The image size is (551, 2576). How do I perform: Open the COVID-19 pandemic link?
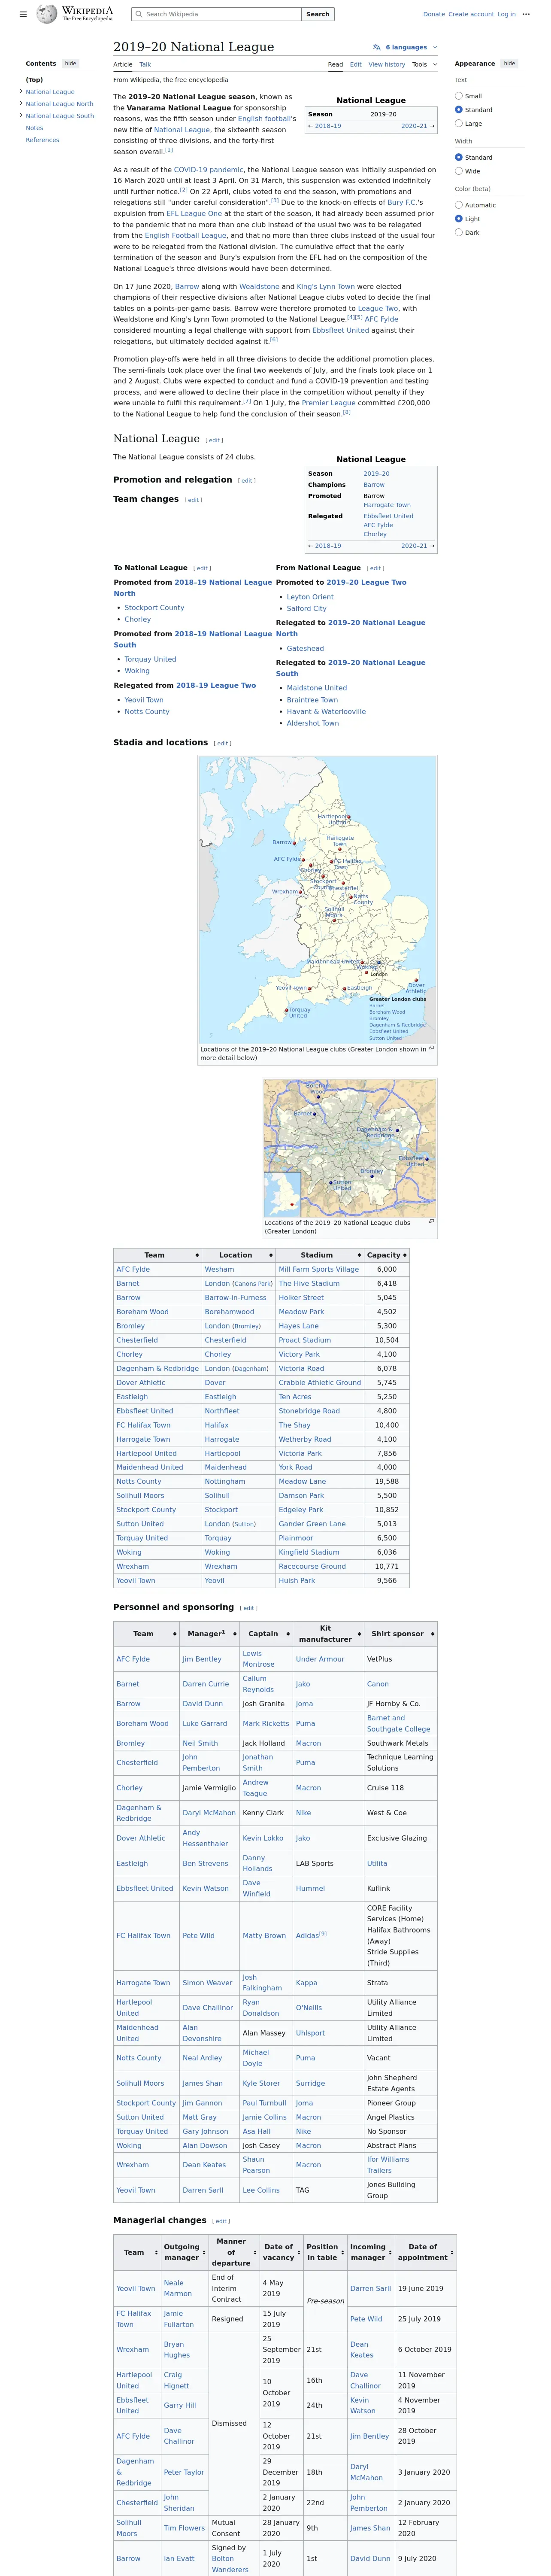[208, 170]
